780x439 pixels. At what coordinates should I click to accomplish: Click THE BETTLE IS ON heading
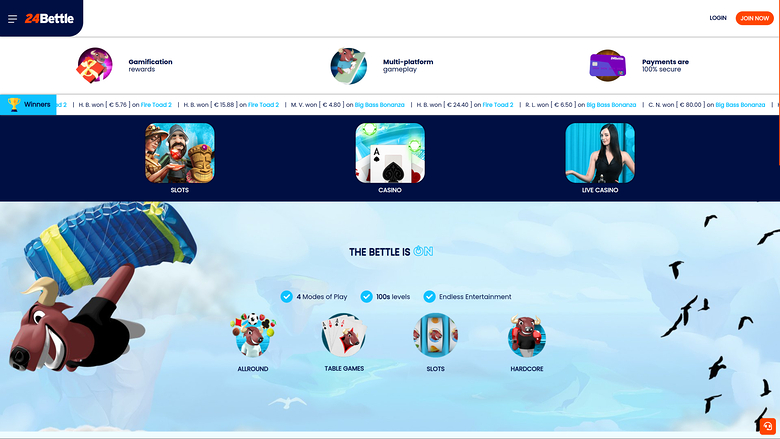click(391, 252)
